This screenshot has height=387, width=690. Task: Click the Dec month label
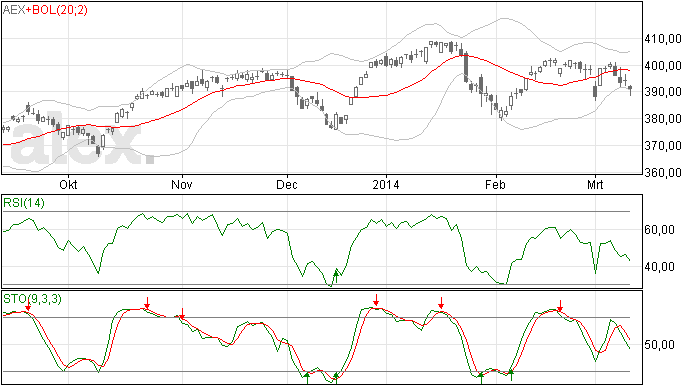click(x=287, y=184)
